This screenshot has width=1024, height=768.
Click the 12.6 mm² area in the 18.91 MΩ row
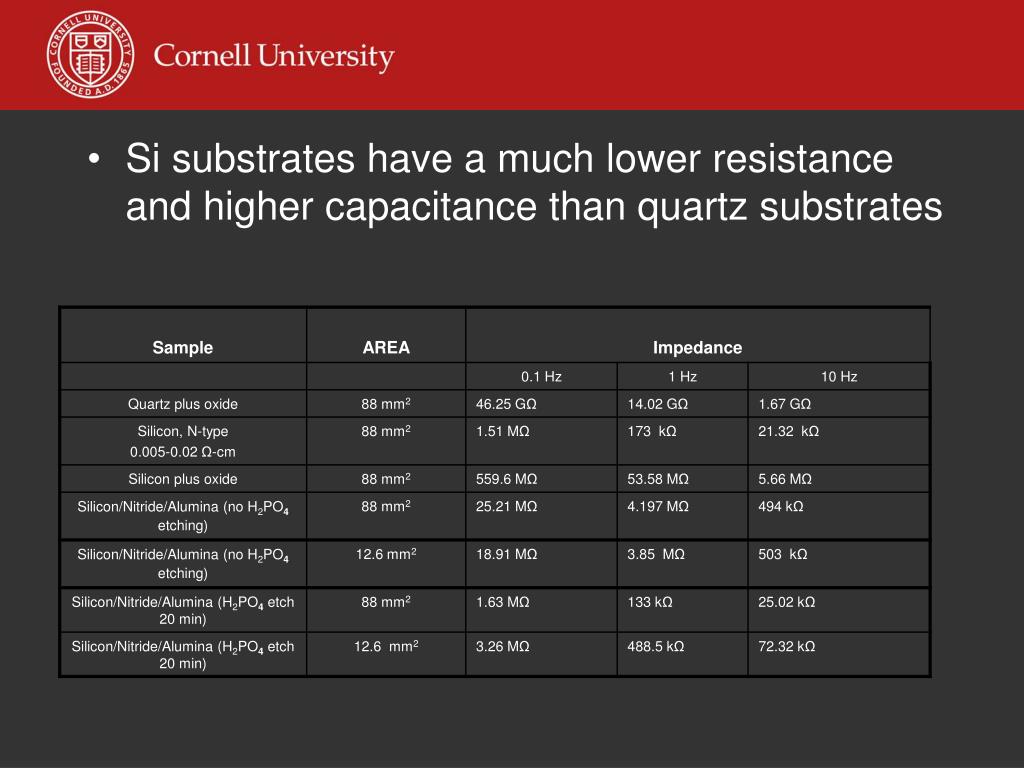(386, 554)
